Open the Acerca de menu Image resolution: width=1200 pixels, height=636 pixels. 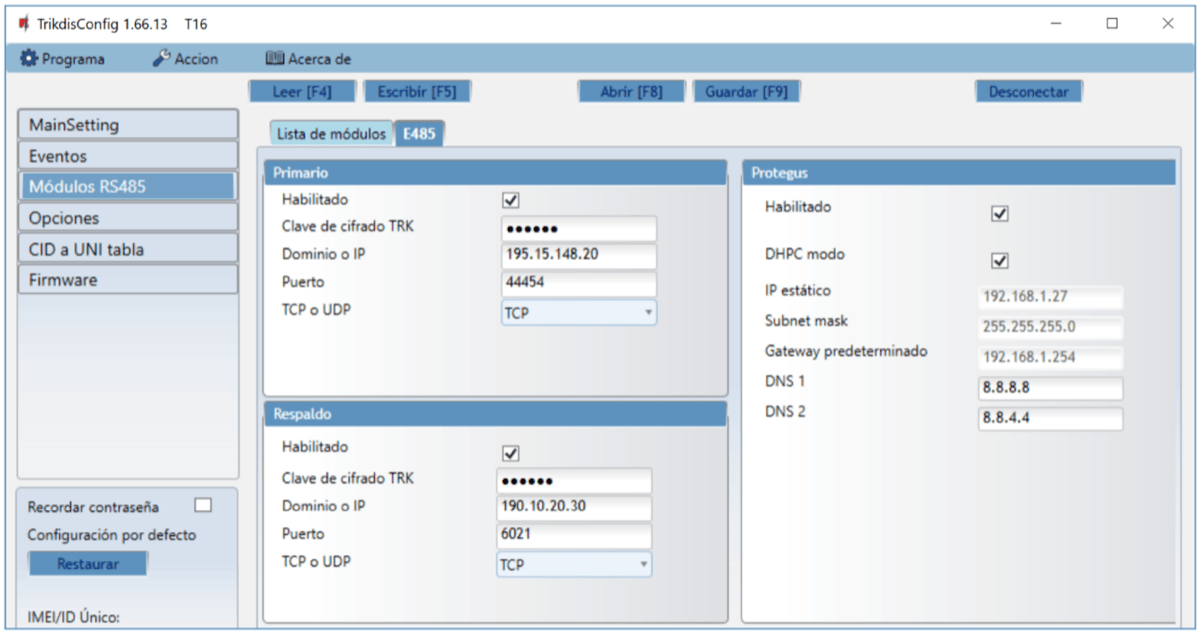click(x=308, y=59)
